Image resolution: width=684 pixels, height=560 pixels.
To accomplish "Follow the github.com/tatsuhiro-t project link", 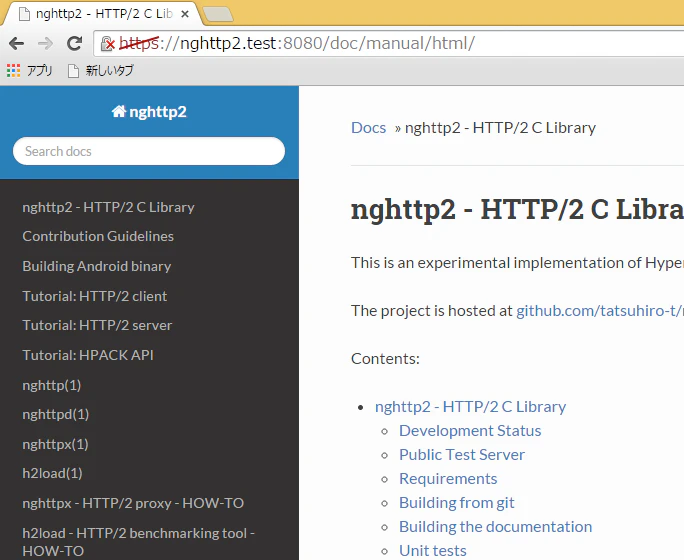I will coord(600,311).
